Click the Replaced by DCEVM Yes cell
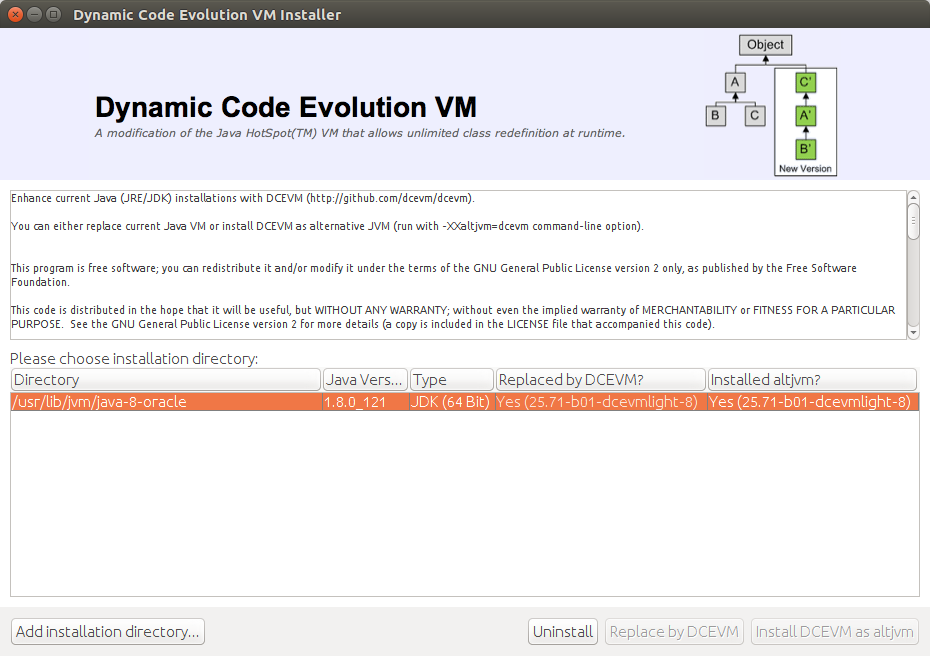The width and height of the screenshot is (930, 656). click(600, 402)
